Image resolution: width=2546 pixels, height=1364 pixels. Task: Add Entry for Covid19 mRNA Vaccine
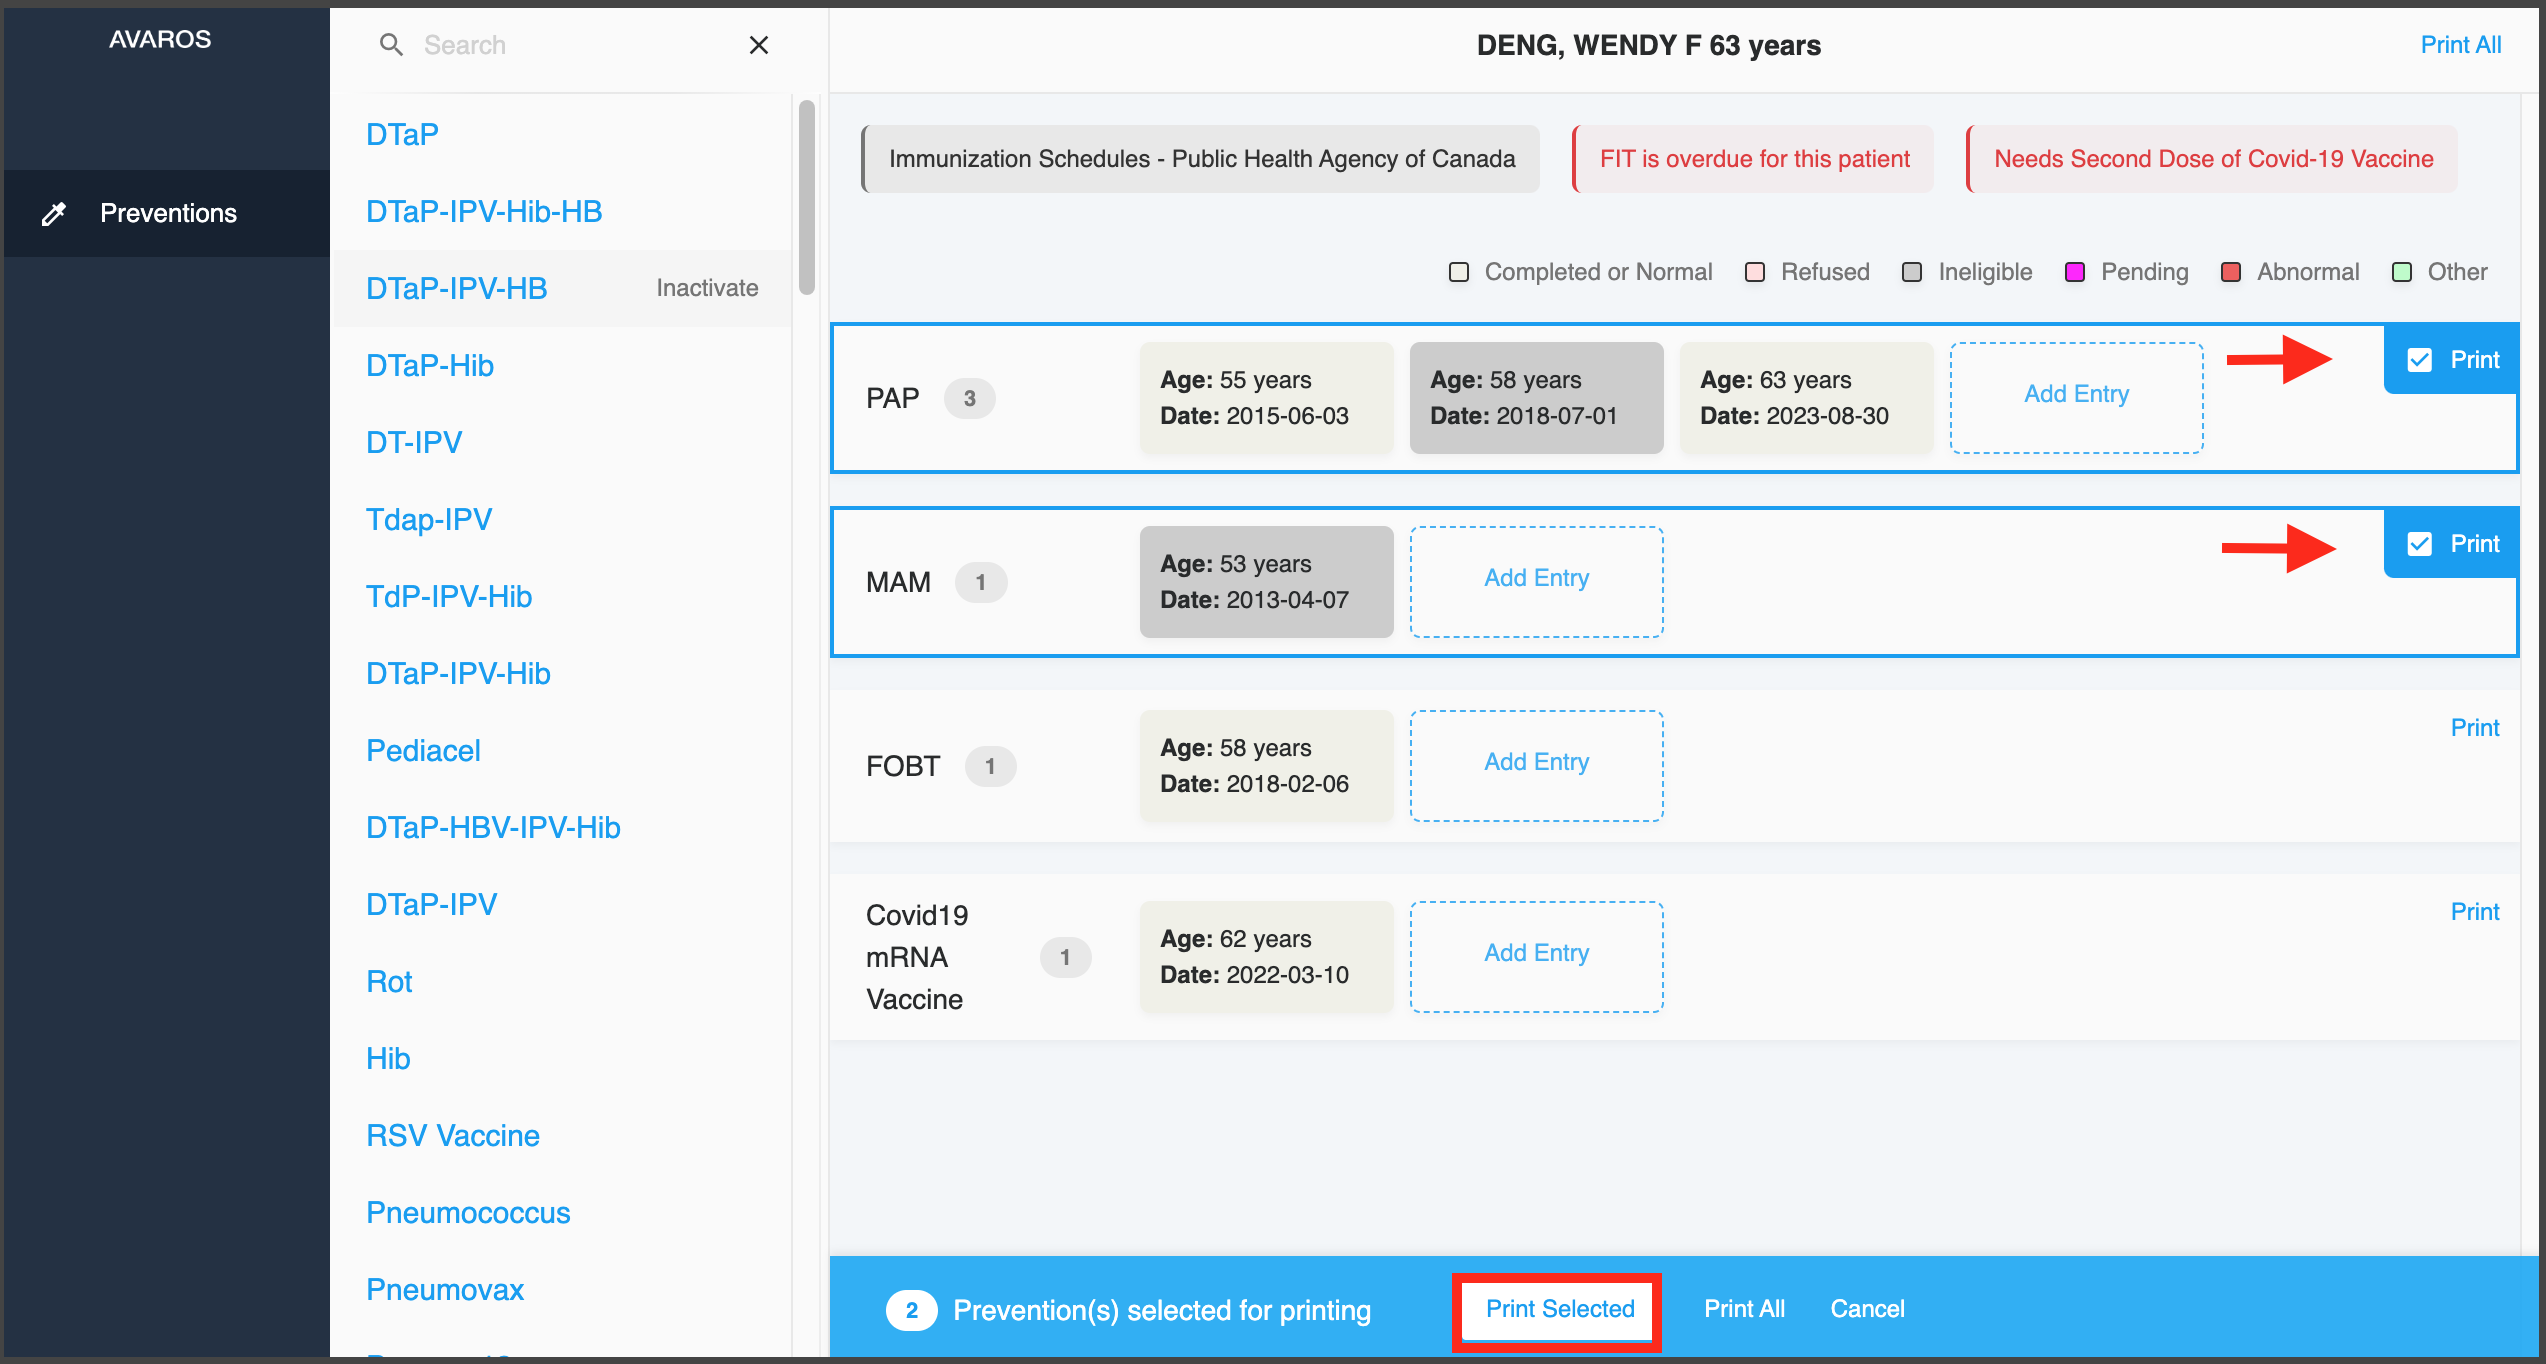[1537, 956]
